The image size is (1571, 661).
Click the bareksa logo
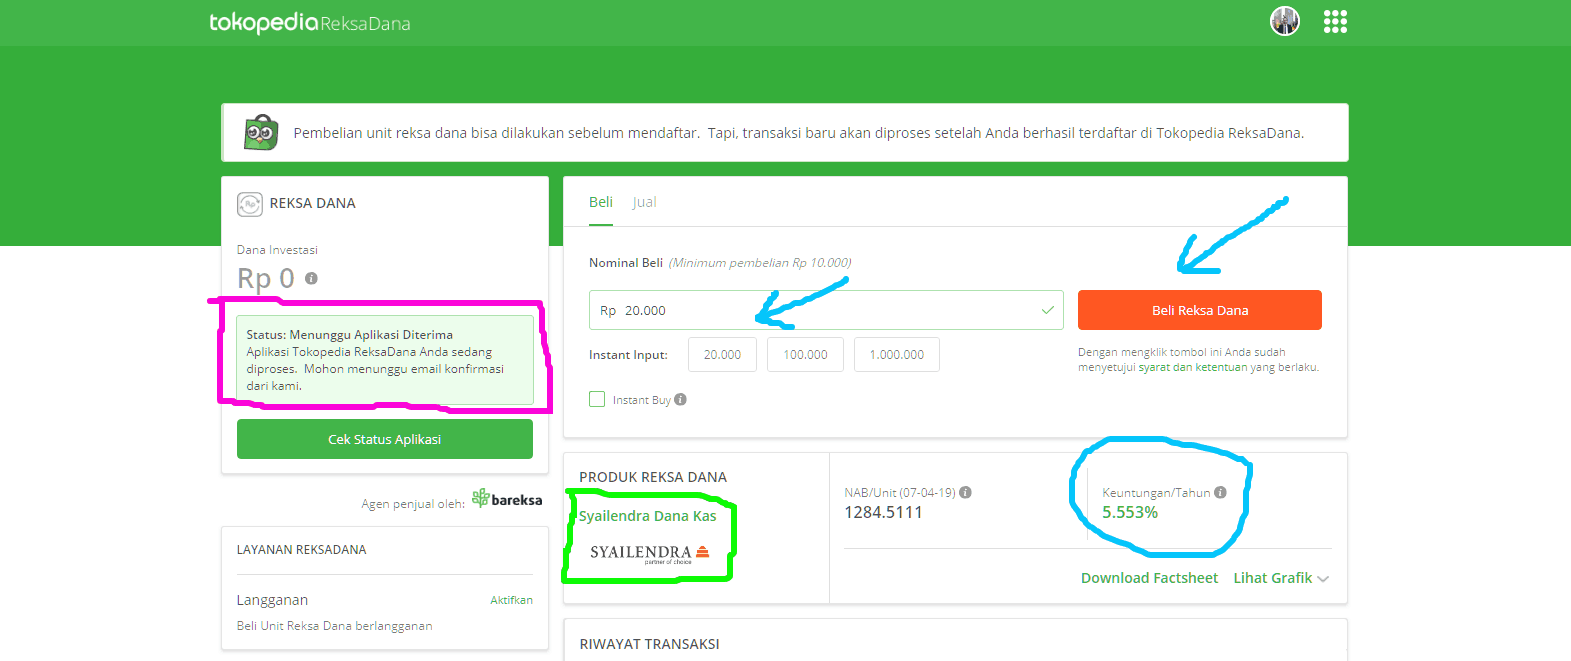tap(507, 498)
